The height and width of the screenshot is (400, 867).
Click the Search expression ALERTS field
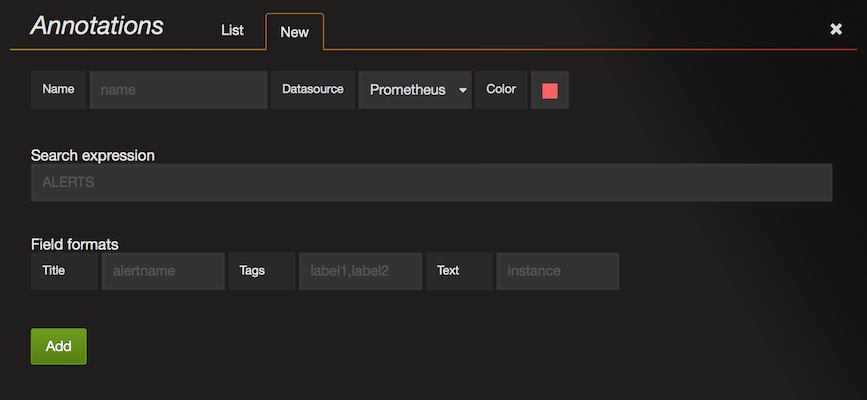(431, 183)
